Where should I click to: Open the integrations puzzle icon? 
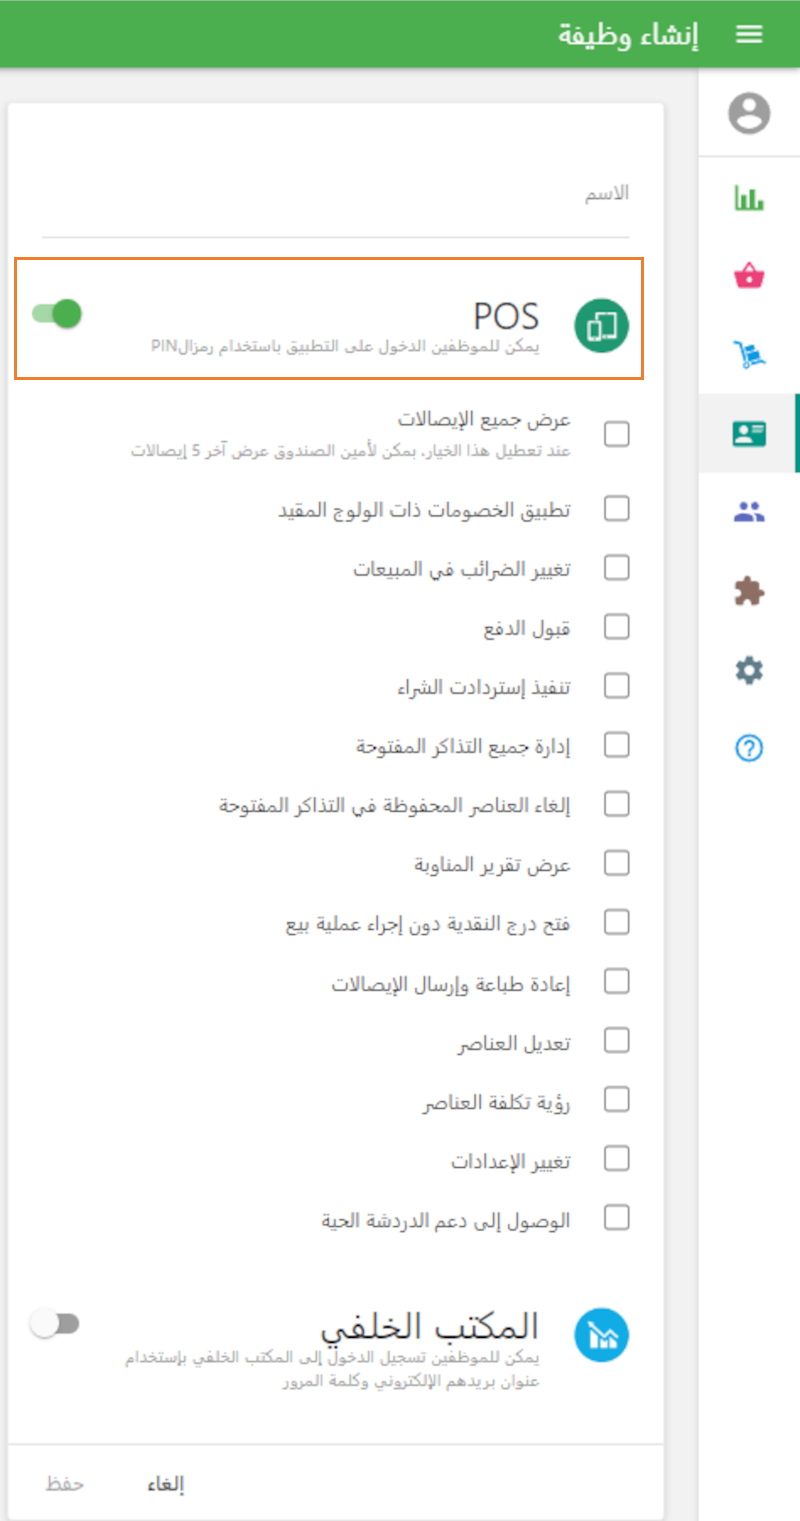click(748, 591)
